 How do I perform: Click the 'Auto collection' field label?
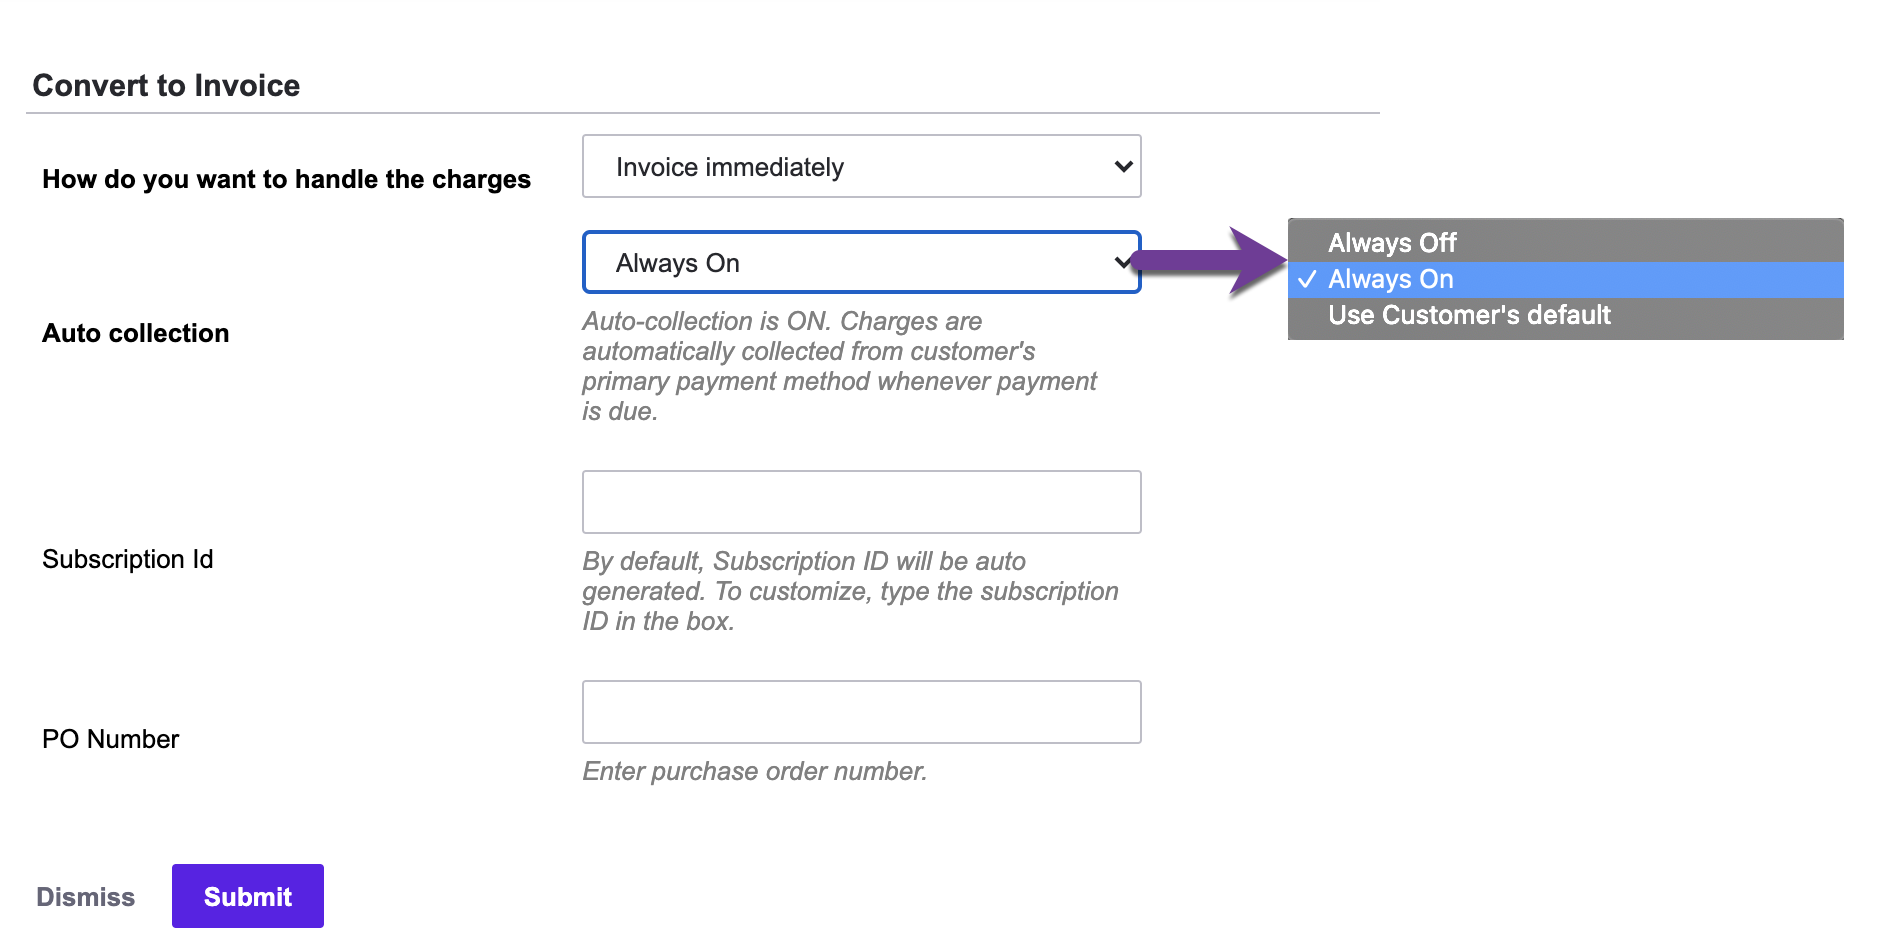pos(136,333)
